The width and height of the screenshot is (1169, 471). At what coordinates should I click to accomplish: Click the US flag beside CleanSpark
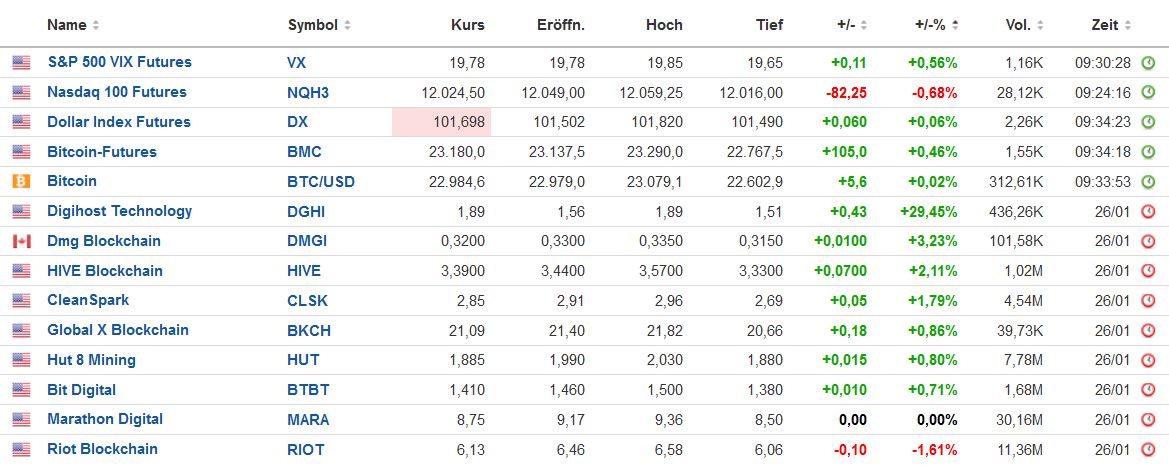point(21,300)
